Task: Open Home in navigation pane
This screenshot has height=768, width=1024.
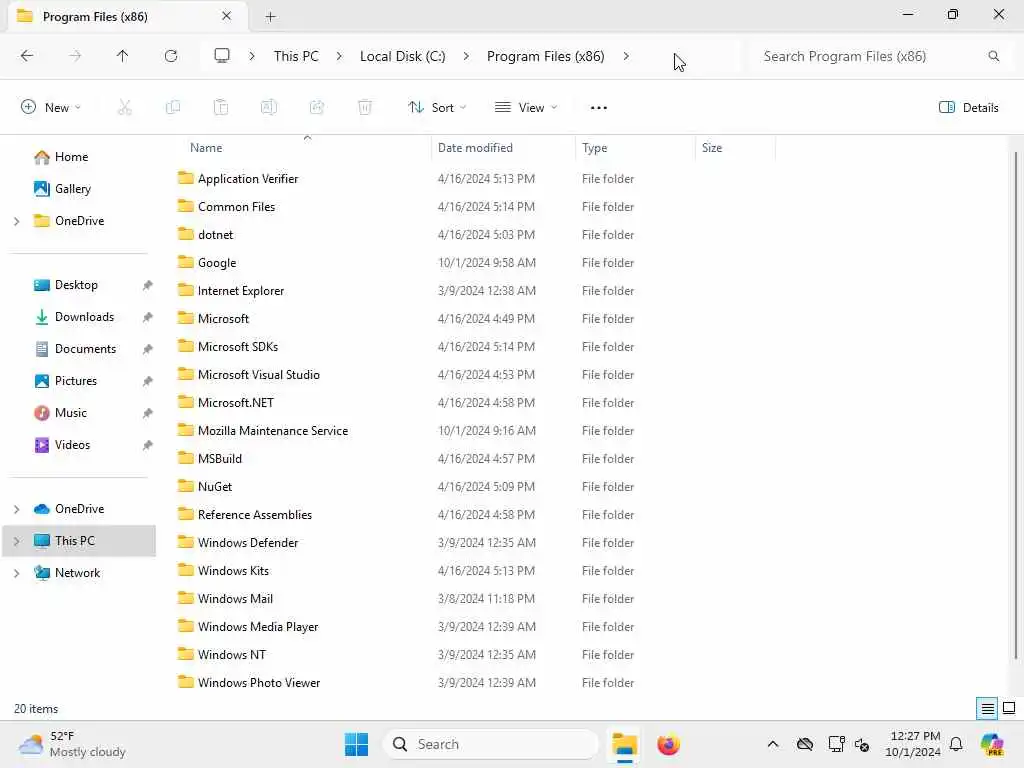Action: [x=71, y=157]
